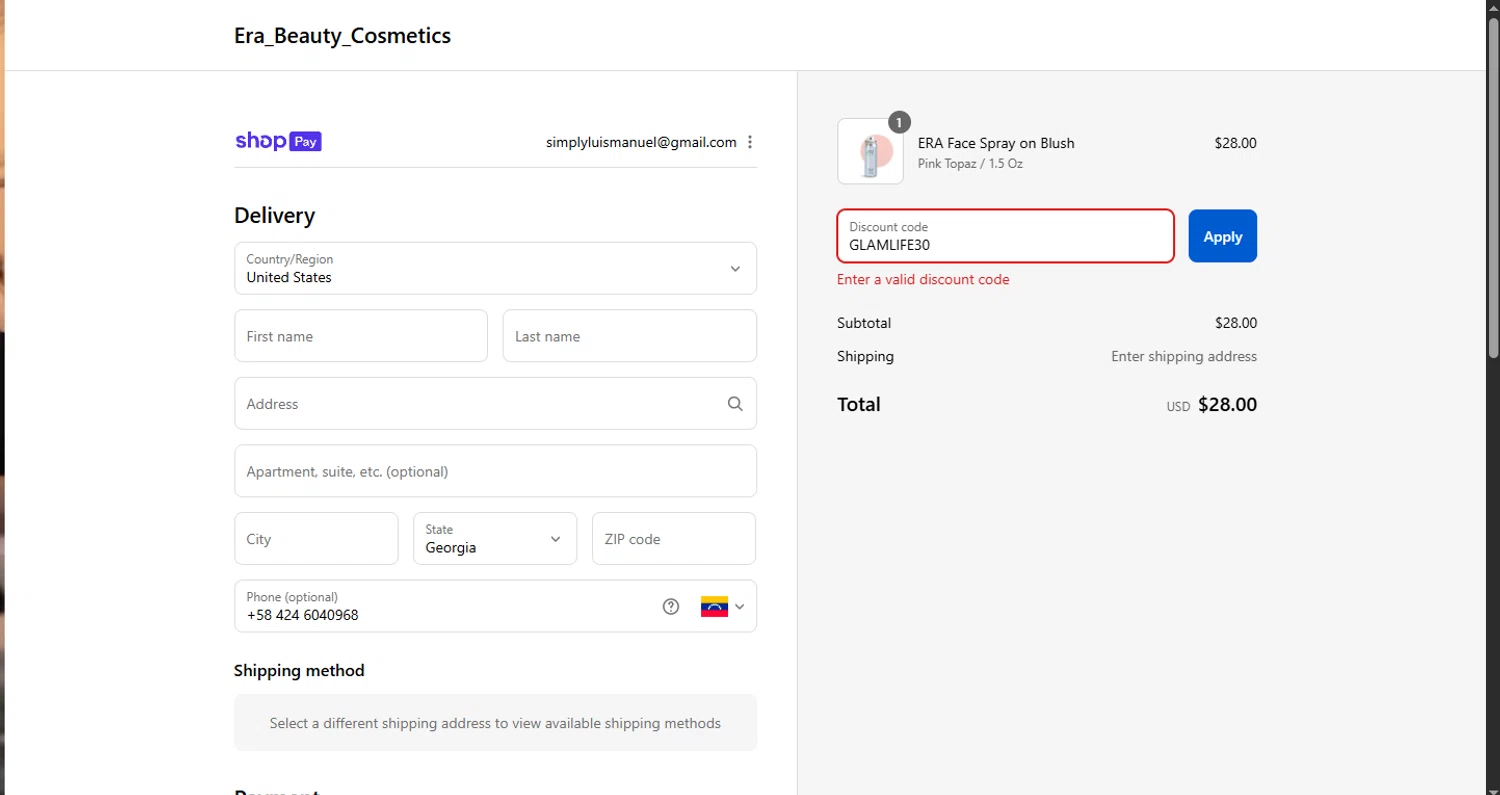Open the State dropdown showing Georgia
This screenshot has width=1500, height=795.
[495, 539]
